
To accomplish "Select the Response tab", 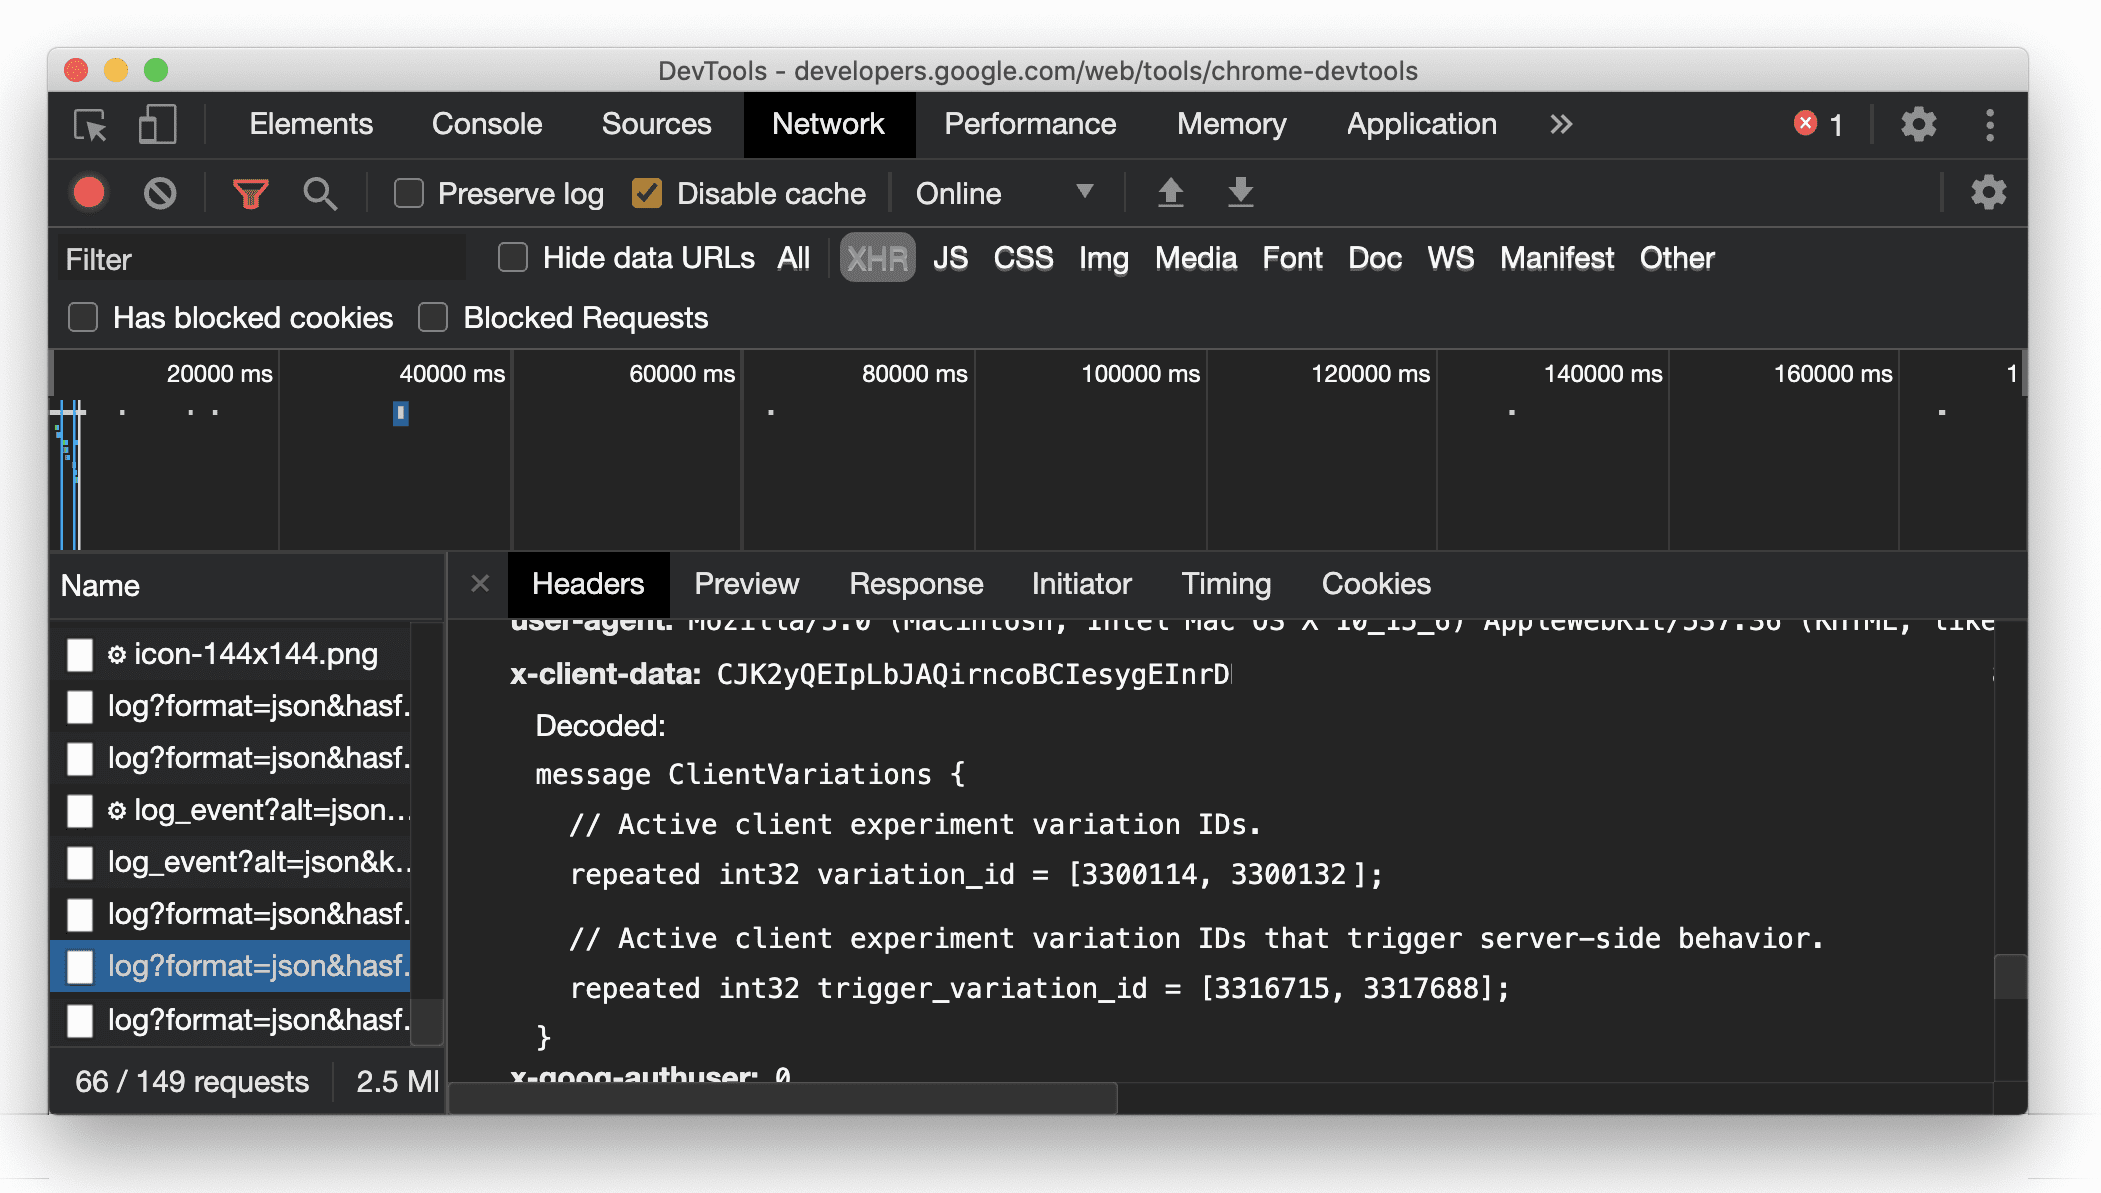I will click(x=915, y=584).
